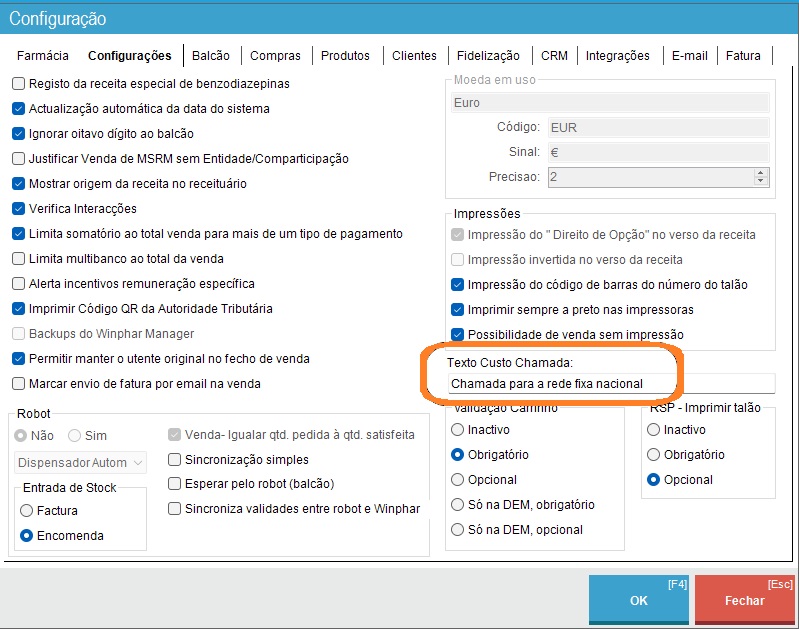
Task: Select Factura under Entrada de Stock
Action: (x=27, y=511)
